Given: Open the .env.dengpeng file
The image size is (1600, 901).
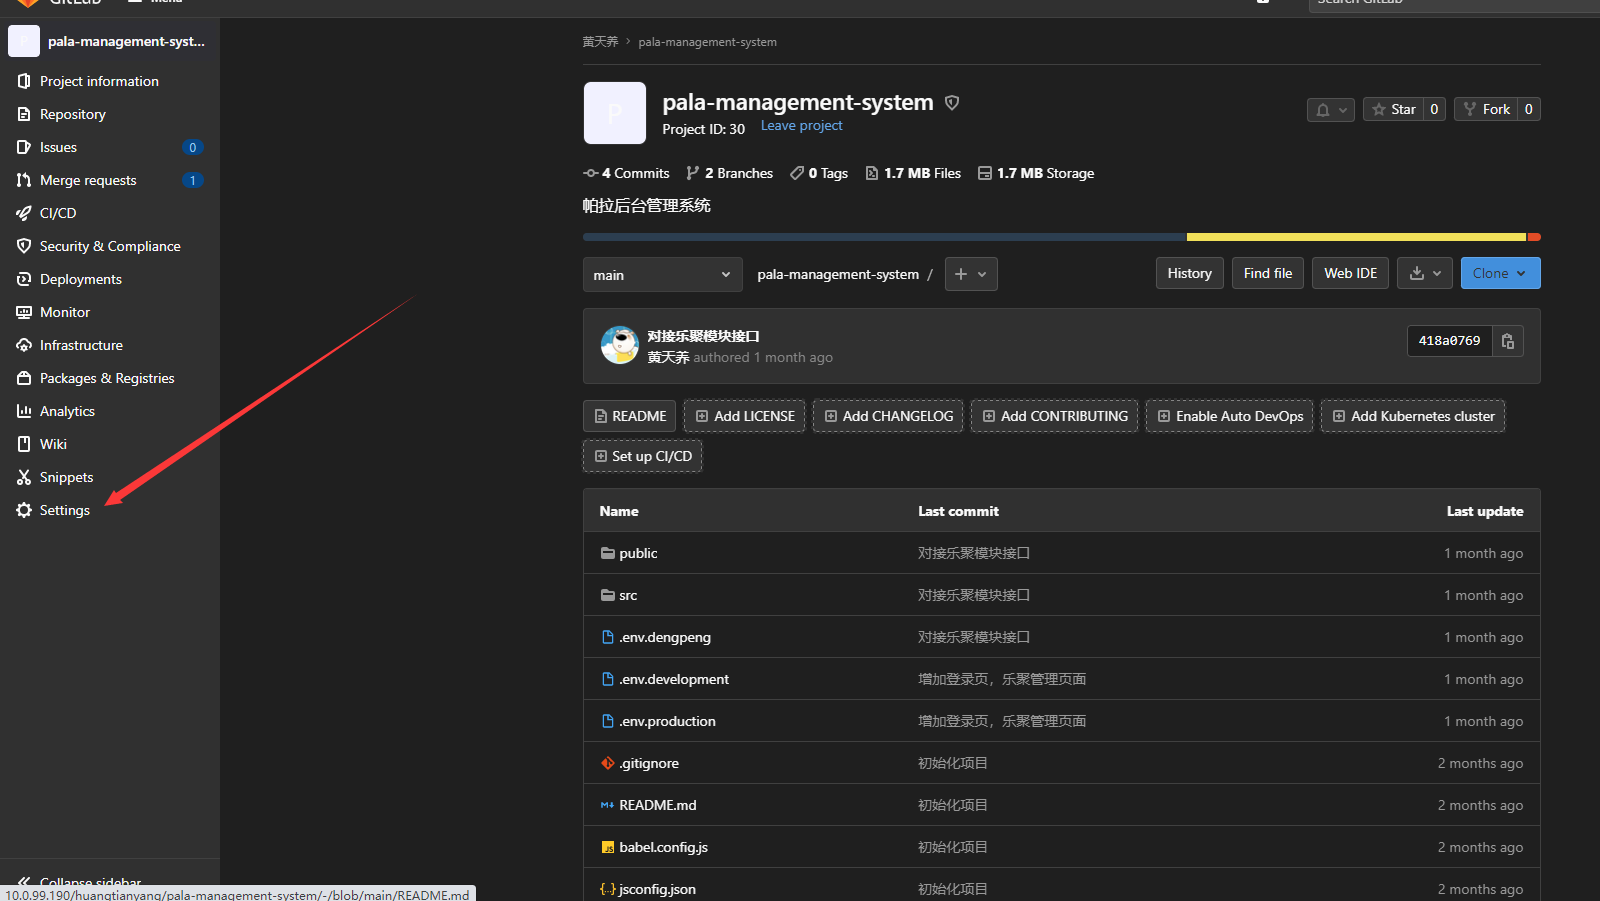Looking at the screenshot, I should pyautogui.click(x=665, y=637).
